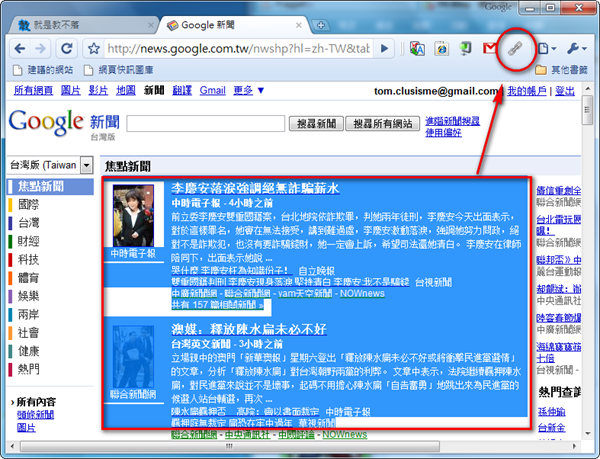Open headline 李慶安落淚強調絕無詐騙薪水
Image resolution: width=600 pixels, height=459 pixels.
(255, 188)
